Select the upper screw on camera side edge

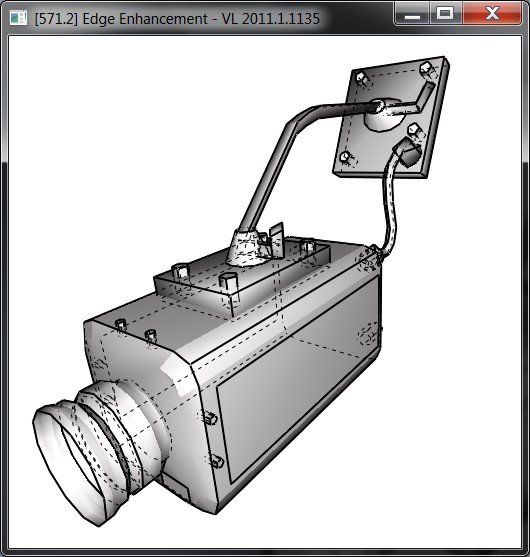(x=210, y=418)
